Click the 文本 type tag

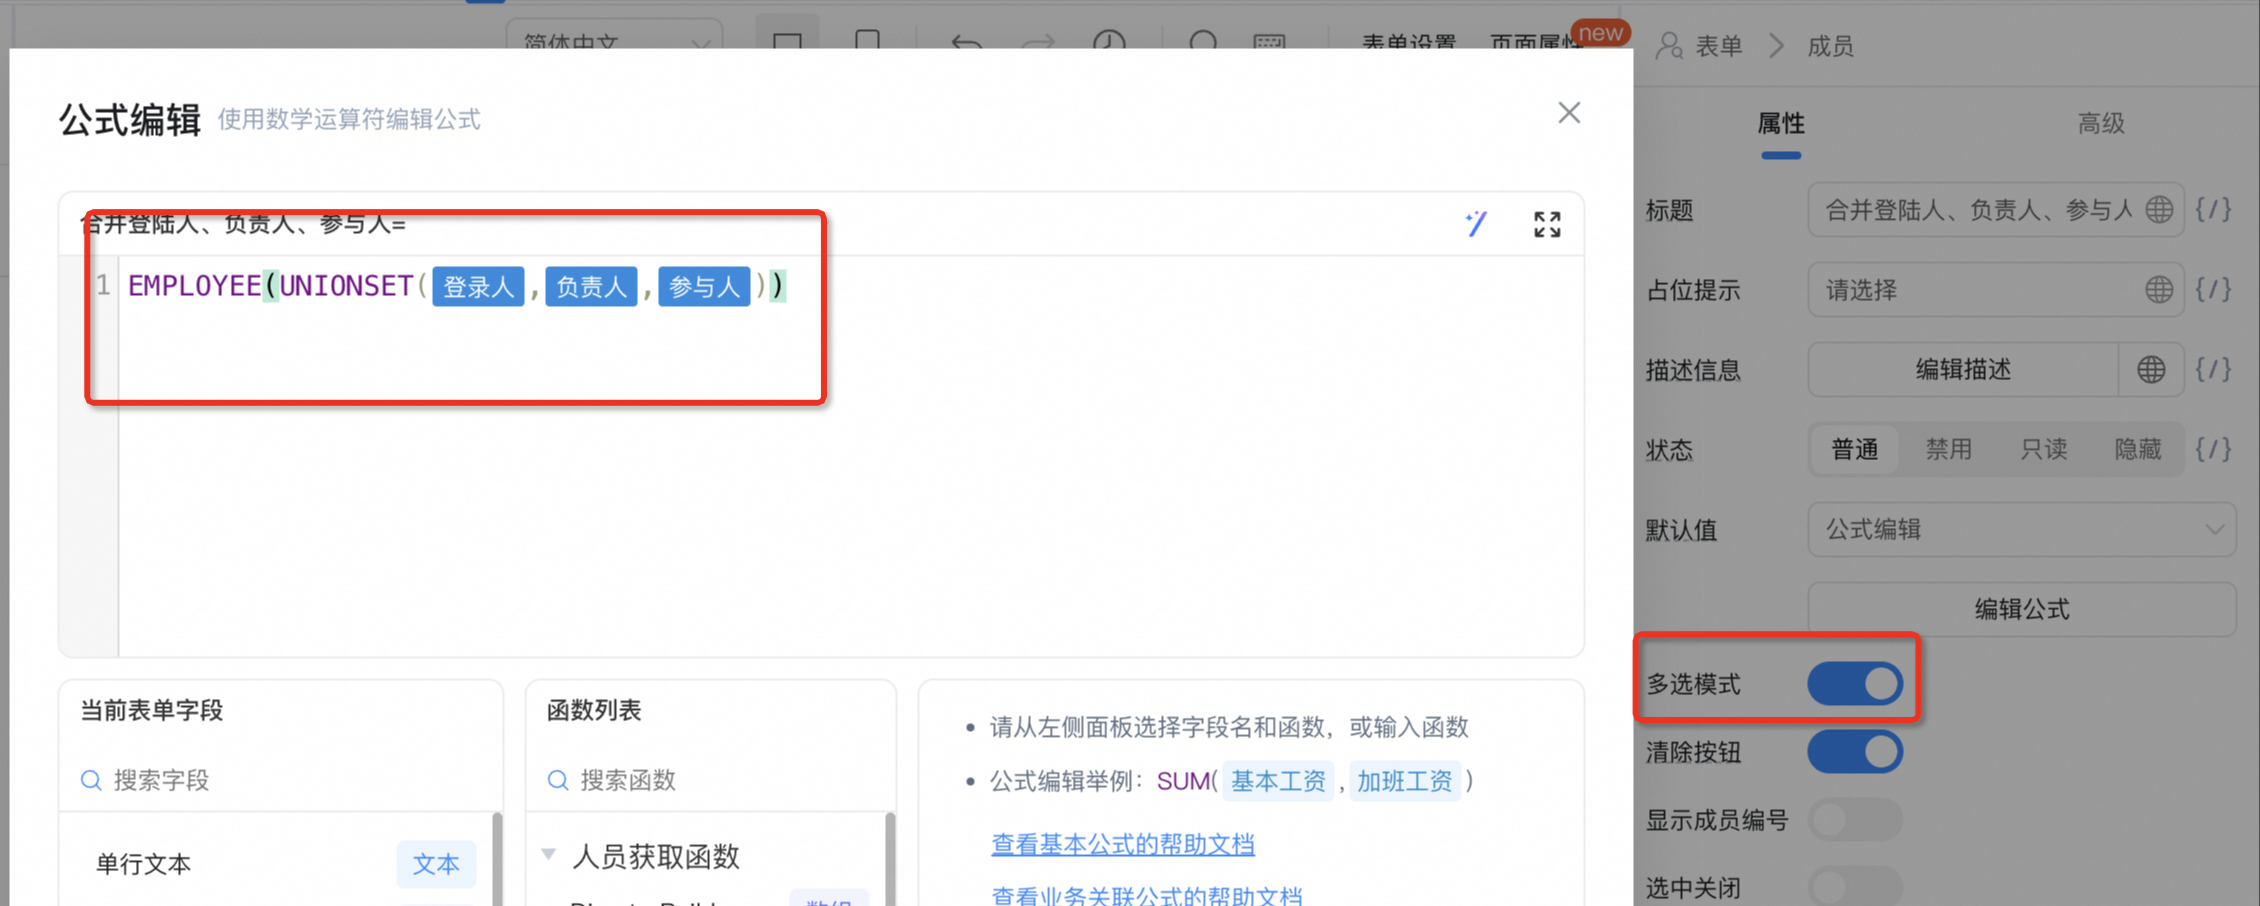pos(436,864)
